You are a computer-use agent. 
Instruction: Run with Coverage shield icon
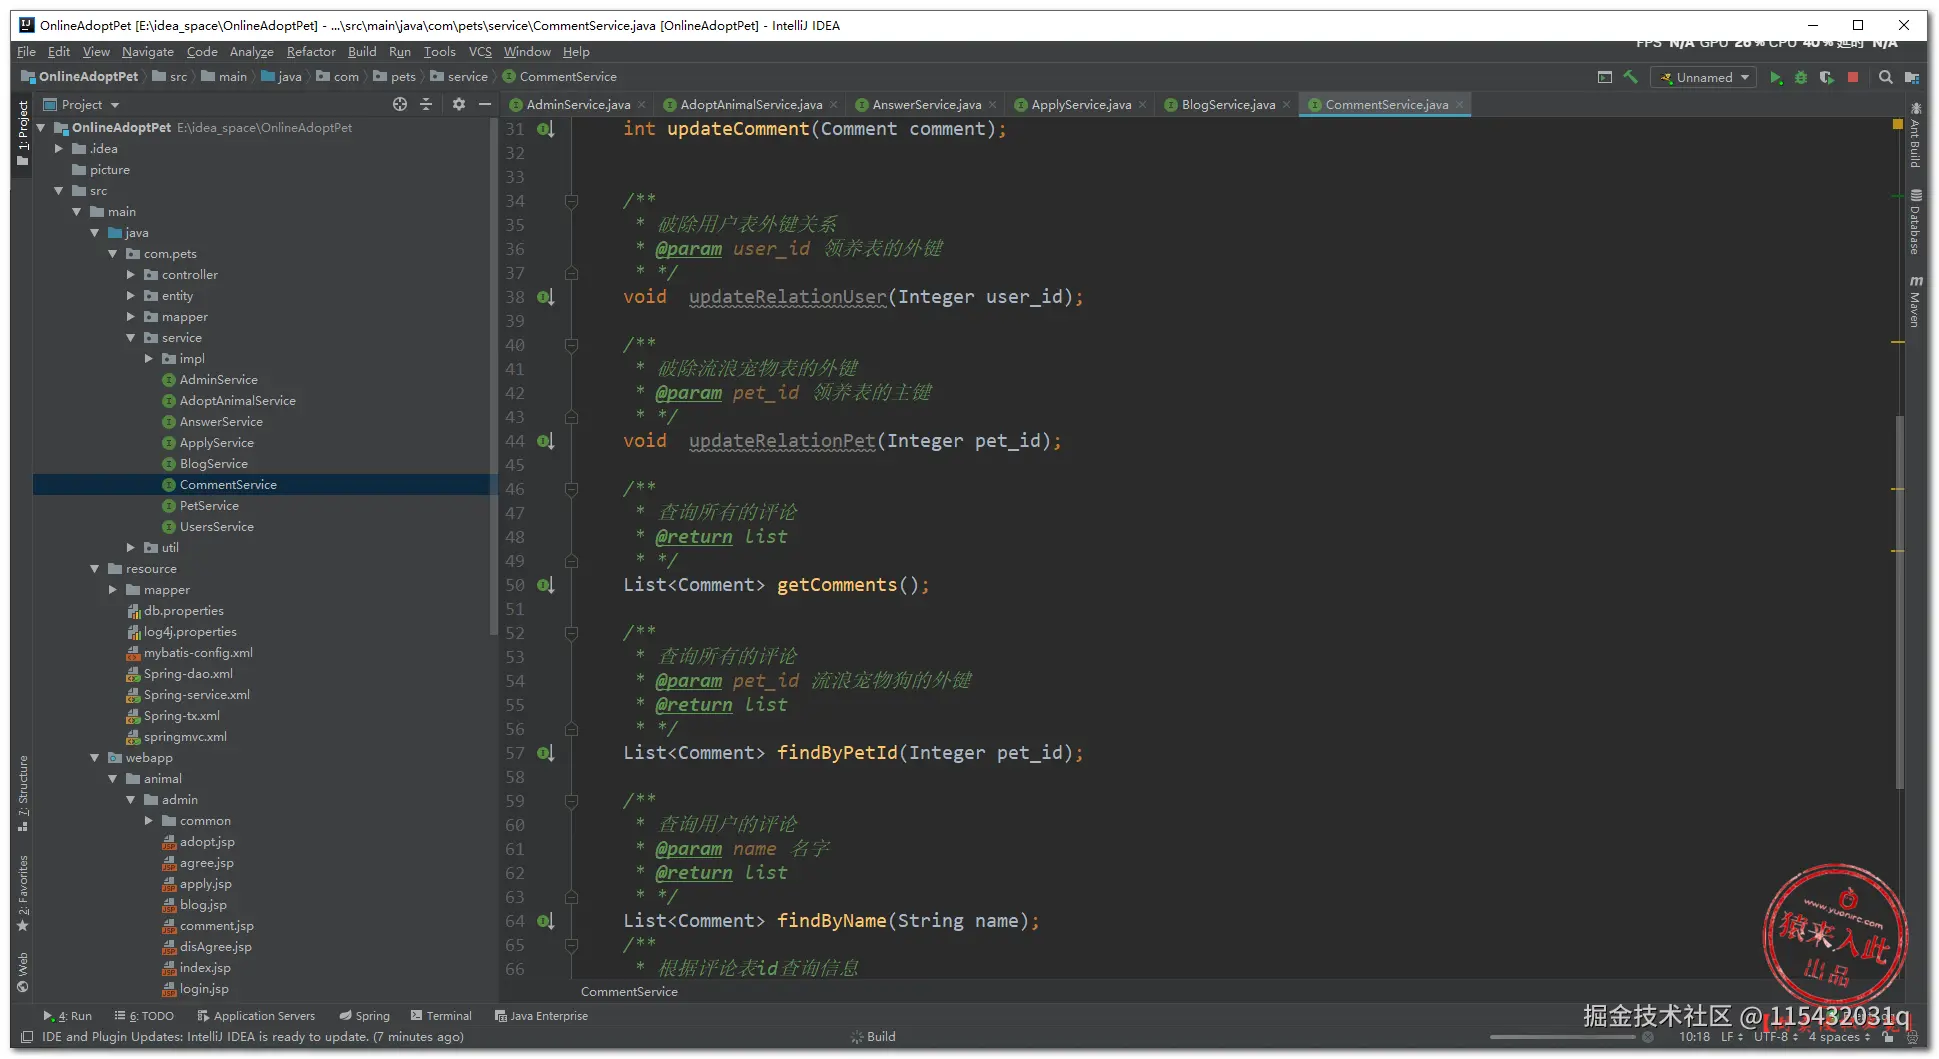click(1827, 78)
